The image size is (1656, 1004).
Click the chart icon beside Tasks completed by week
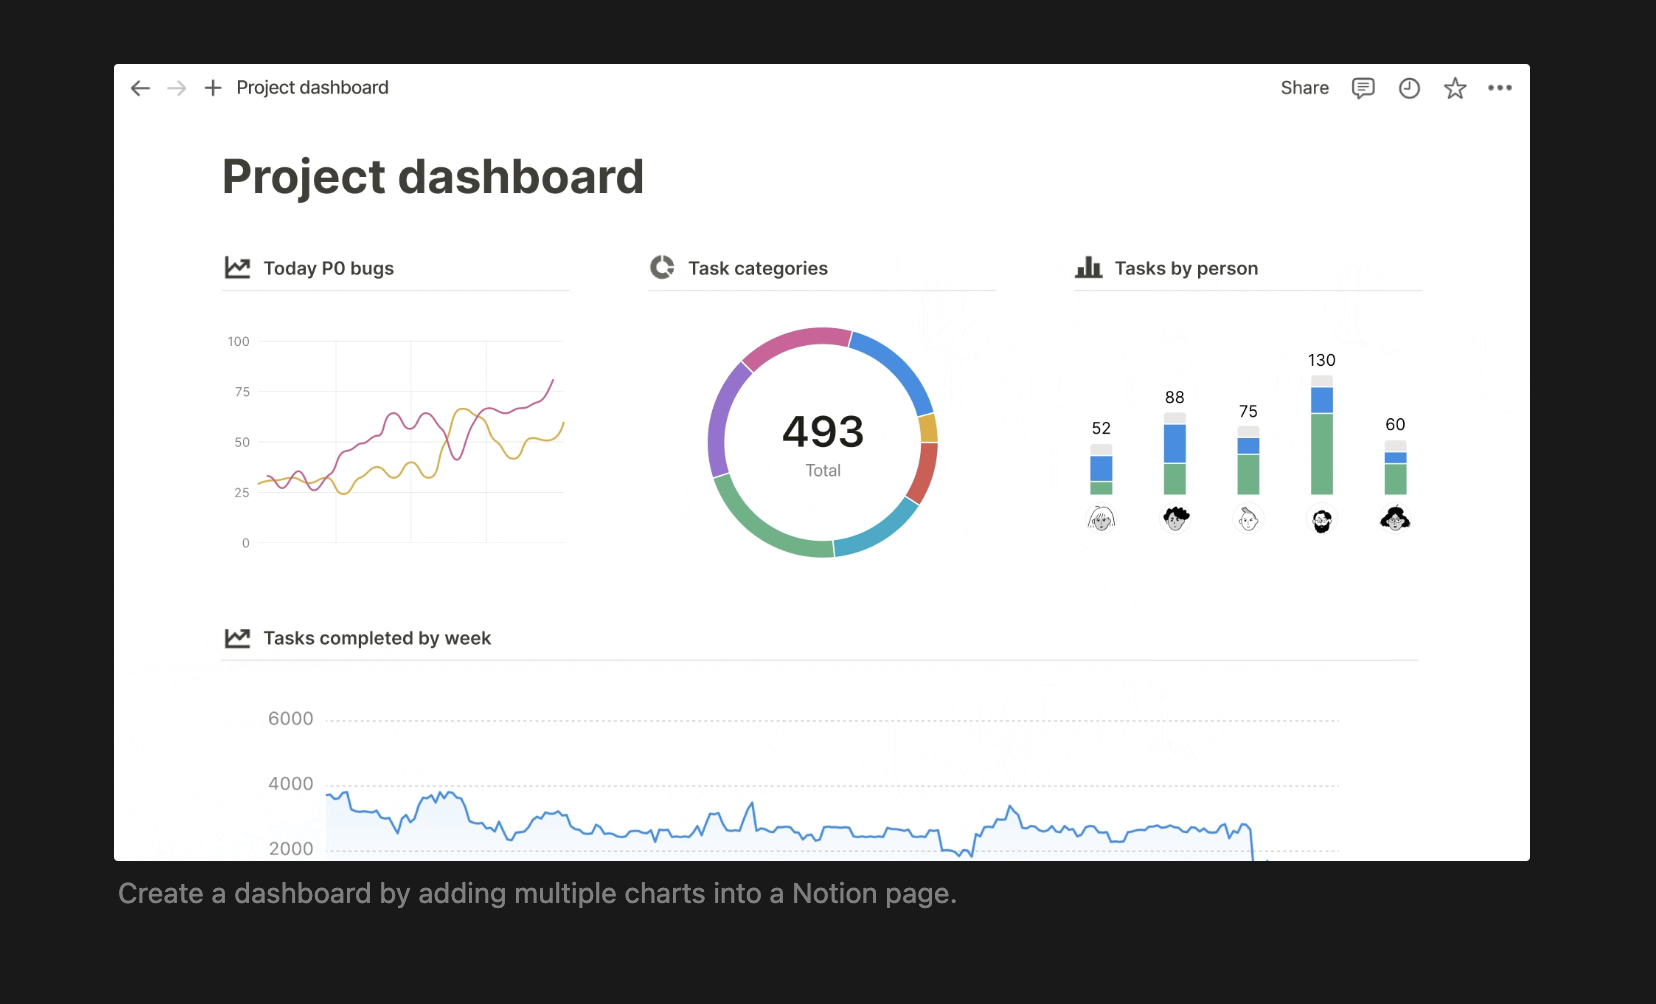[x=238, y=638]
